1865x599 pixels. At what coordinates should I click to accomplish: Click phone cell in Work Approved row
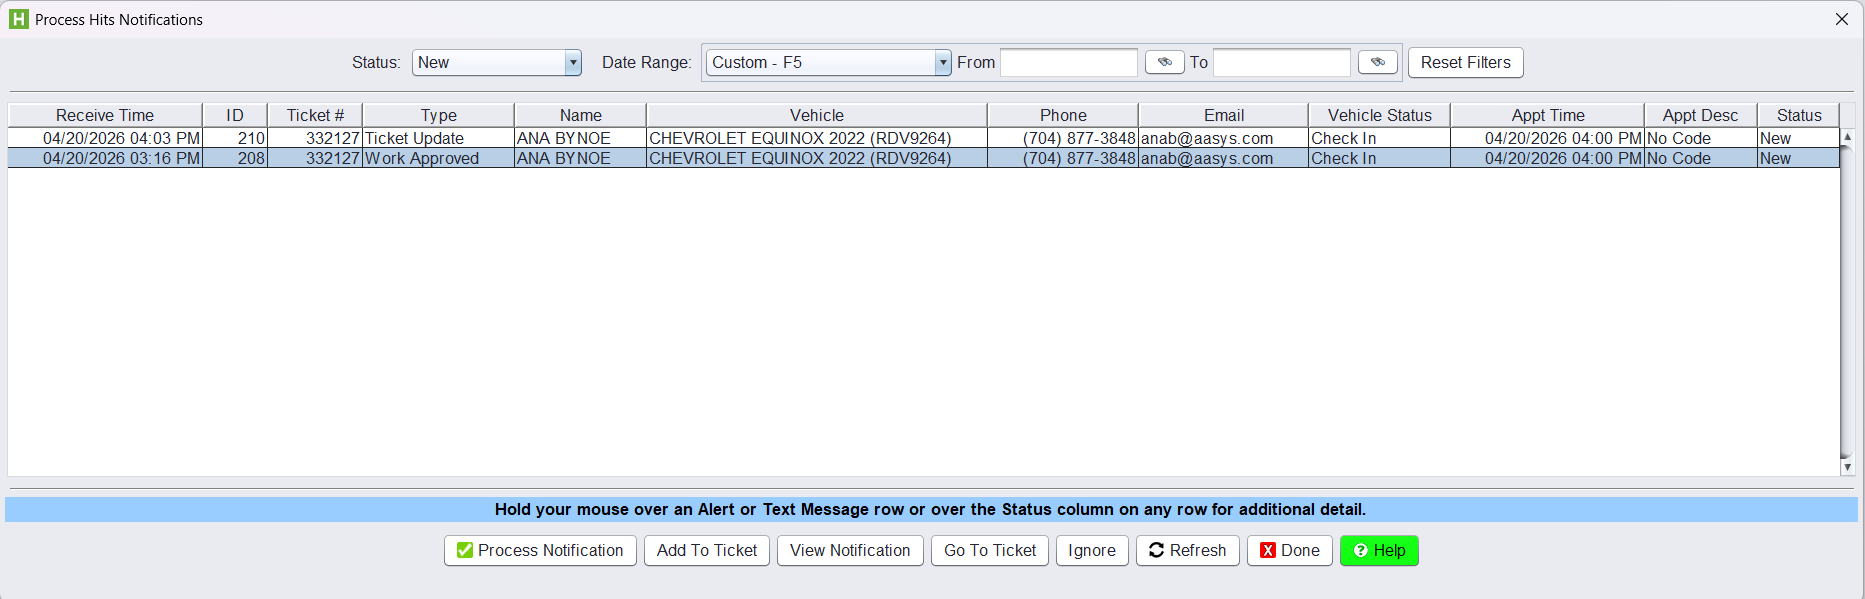pos(1063,158)
